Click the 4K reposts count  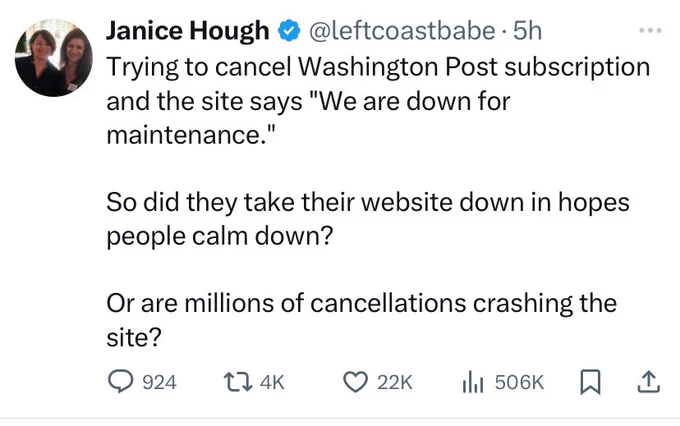coord(272,383)
